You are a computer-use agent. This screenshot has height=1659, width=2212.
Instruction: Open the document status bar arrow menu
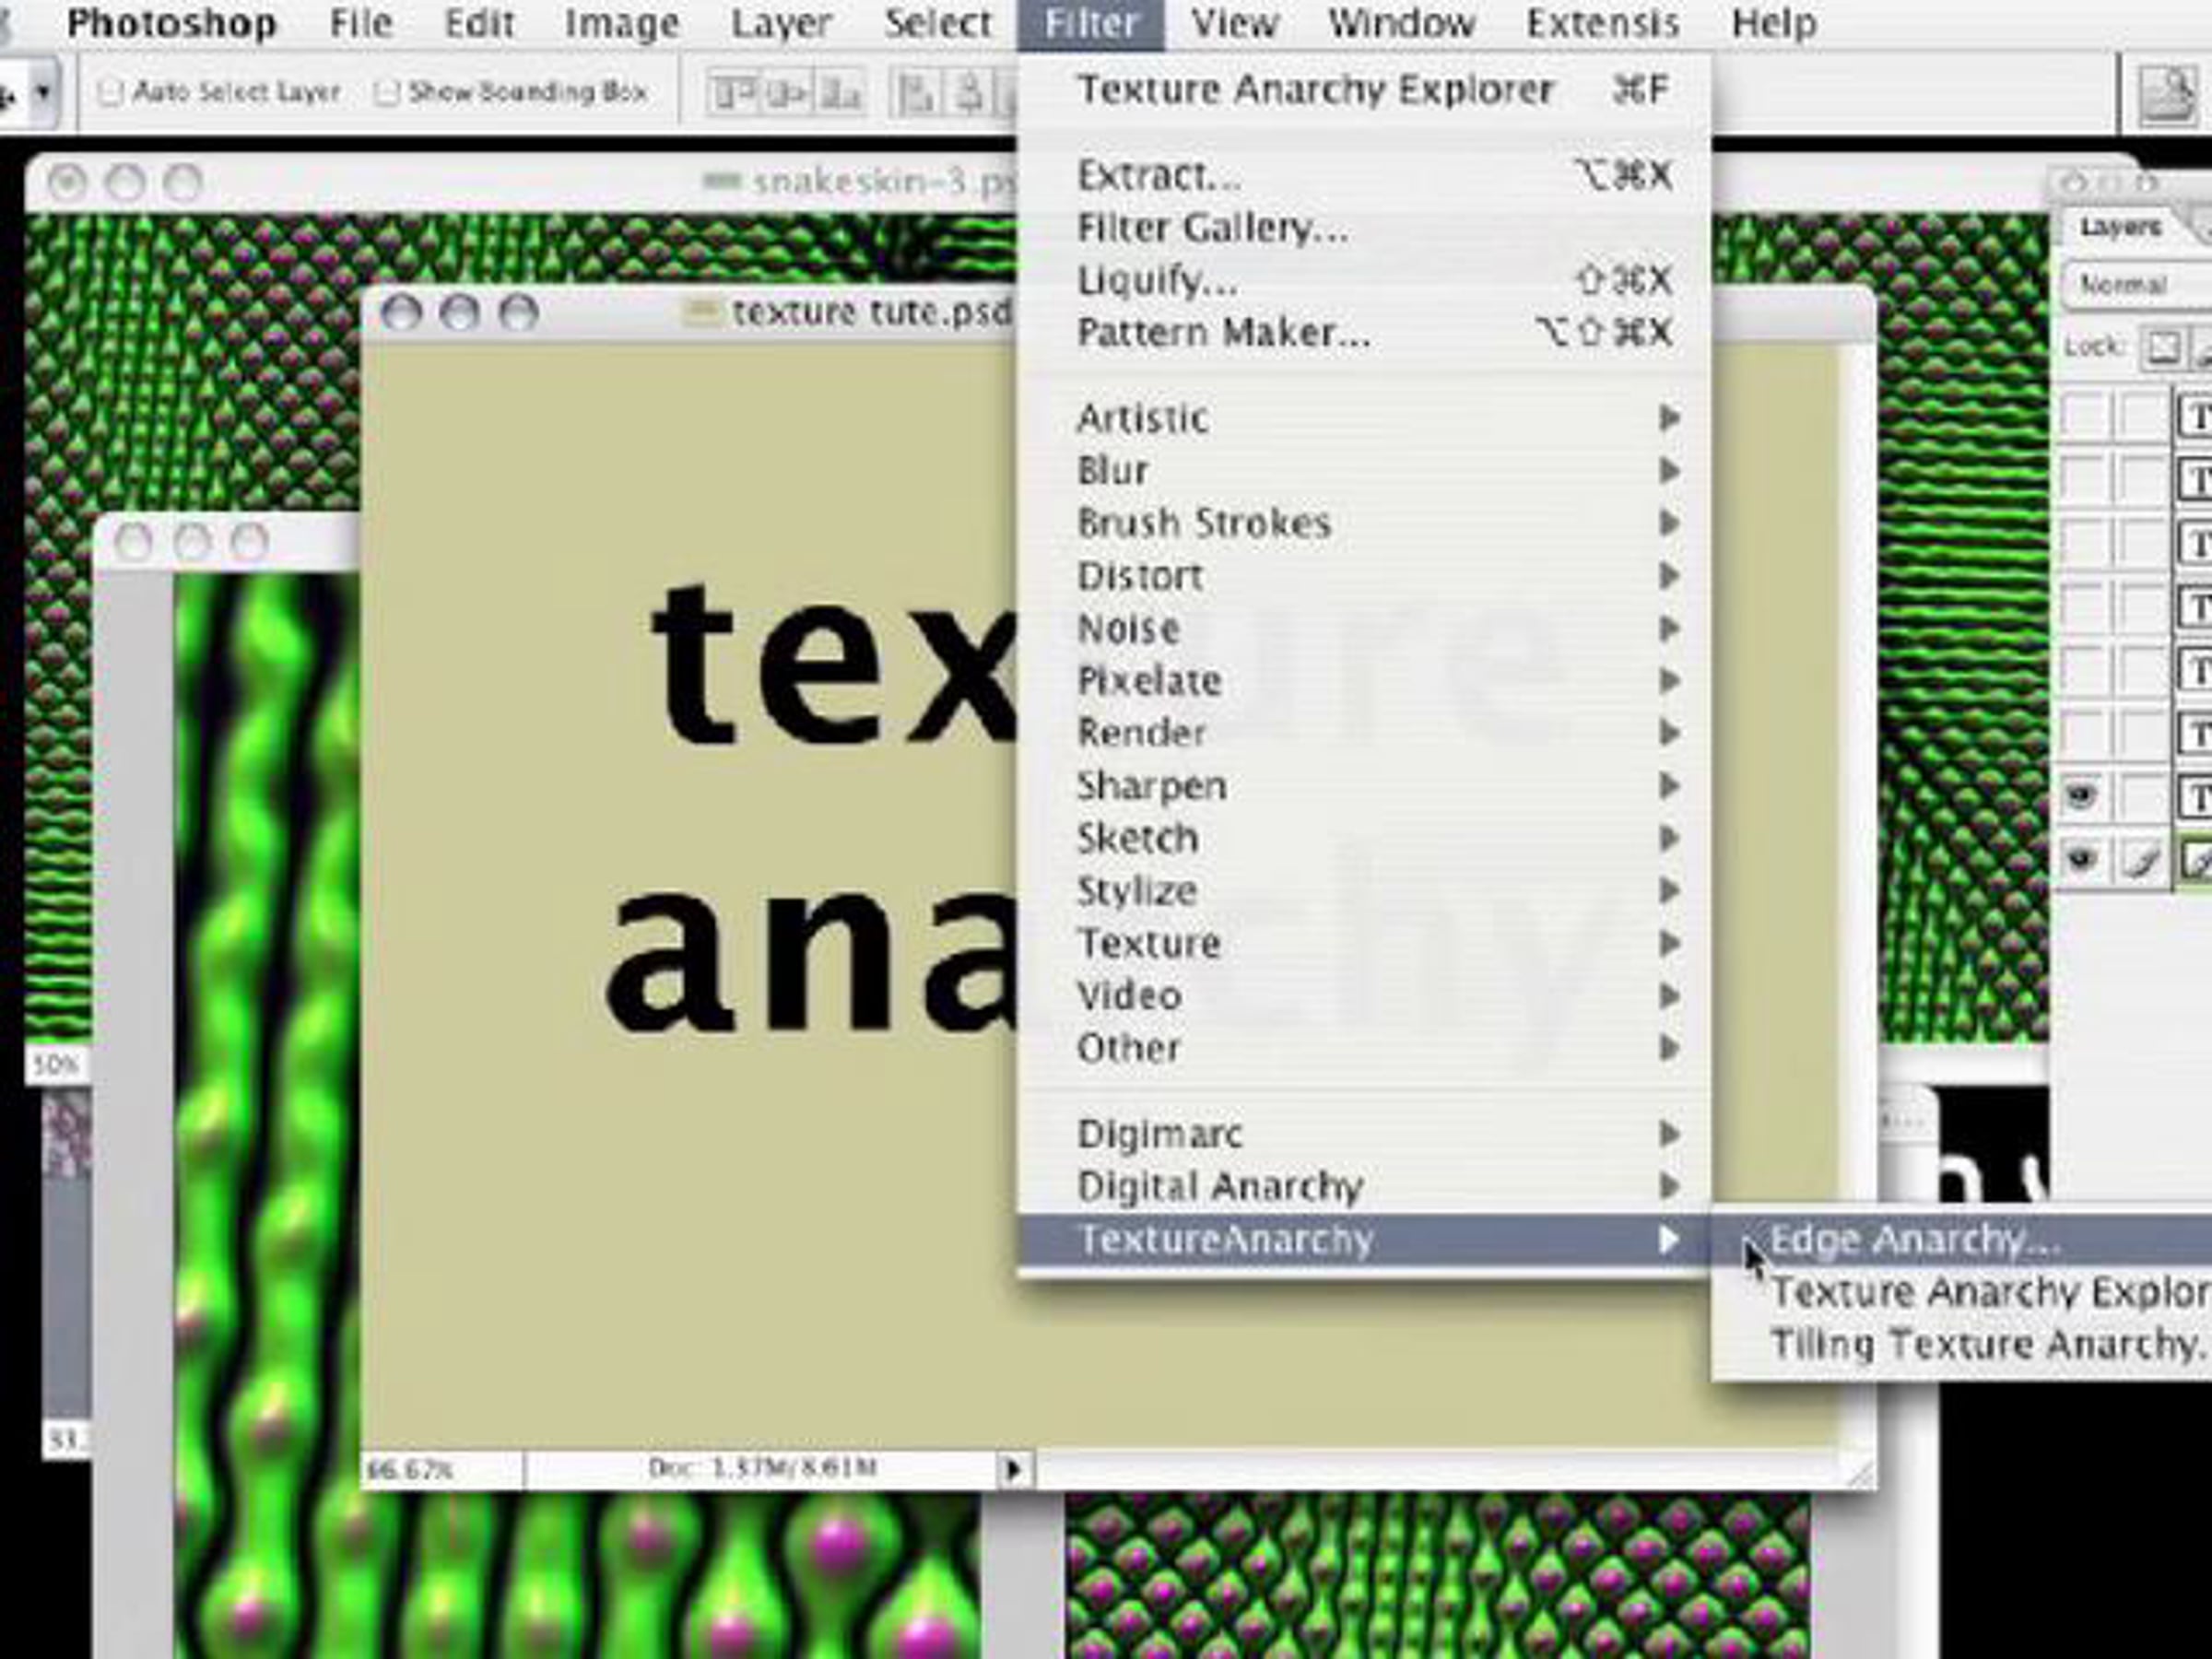click(1012, 1469)
